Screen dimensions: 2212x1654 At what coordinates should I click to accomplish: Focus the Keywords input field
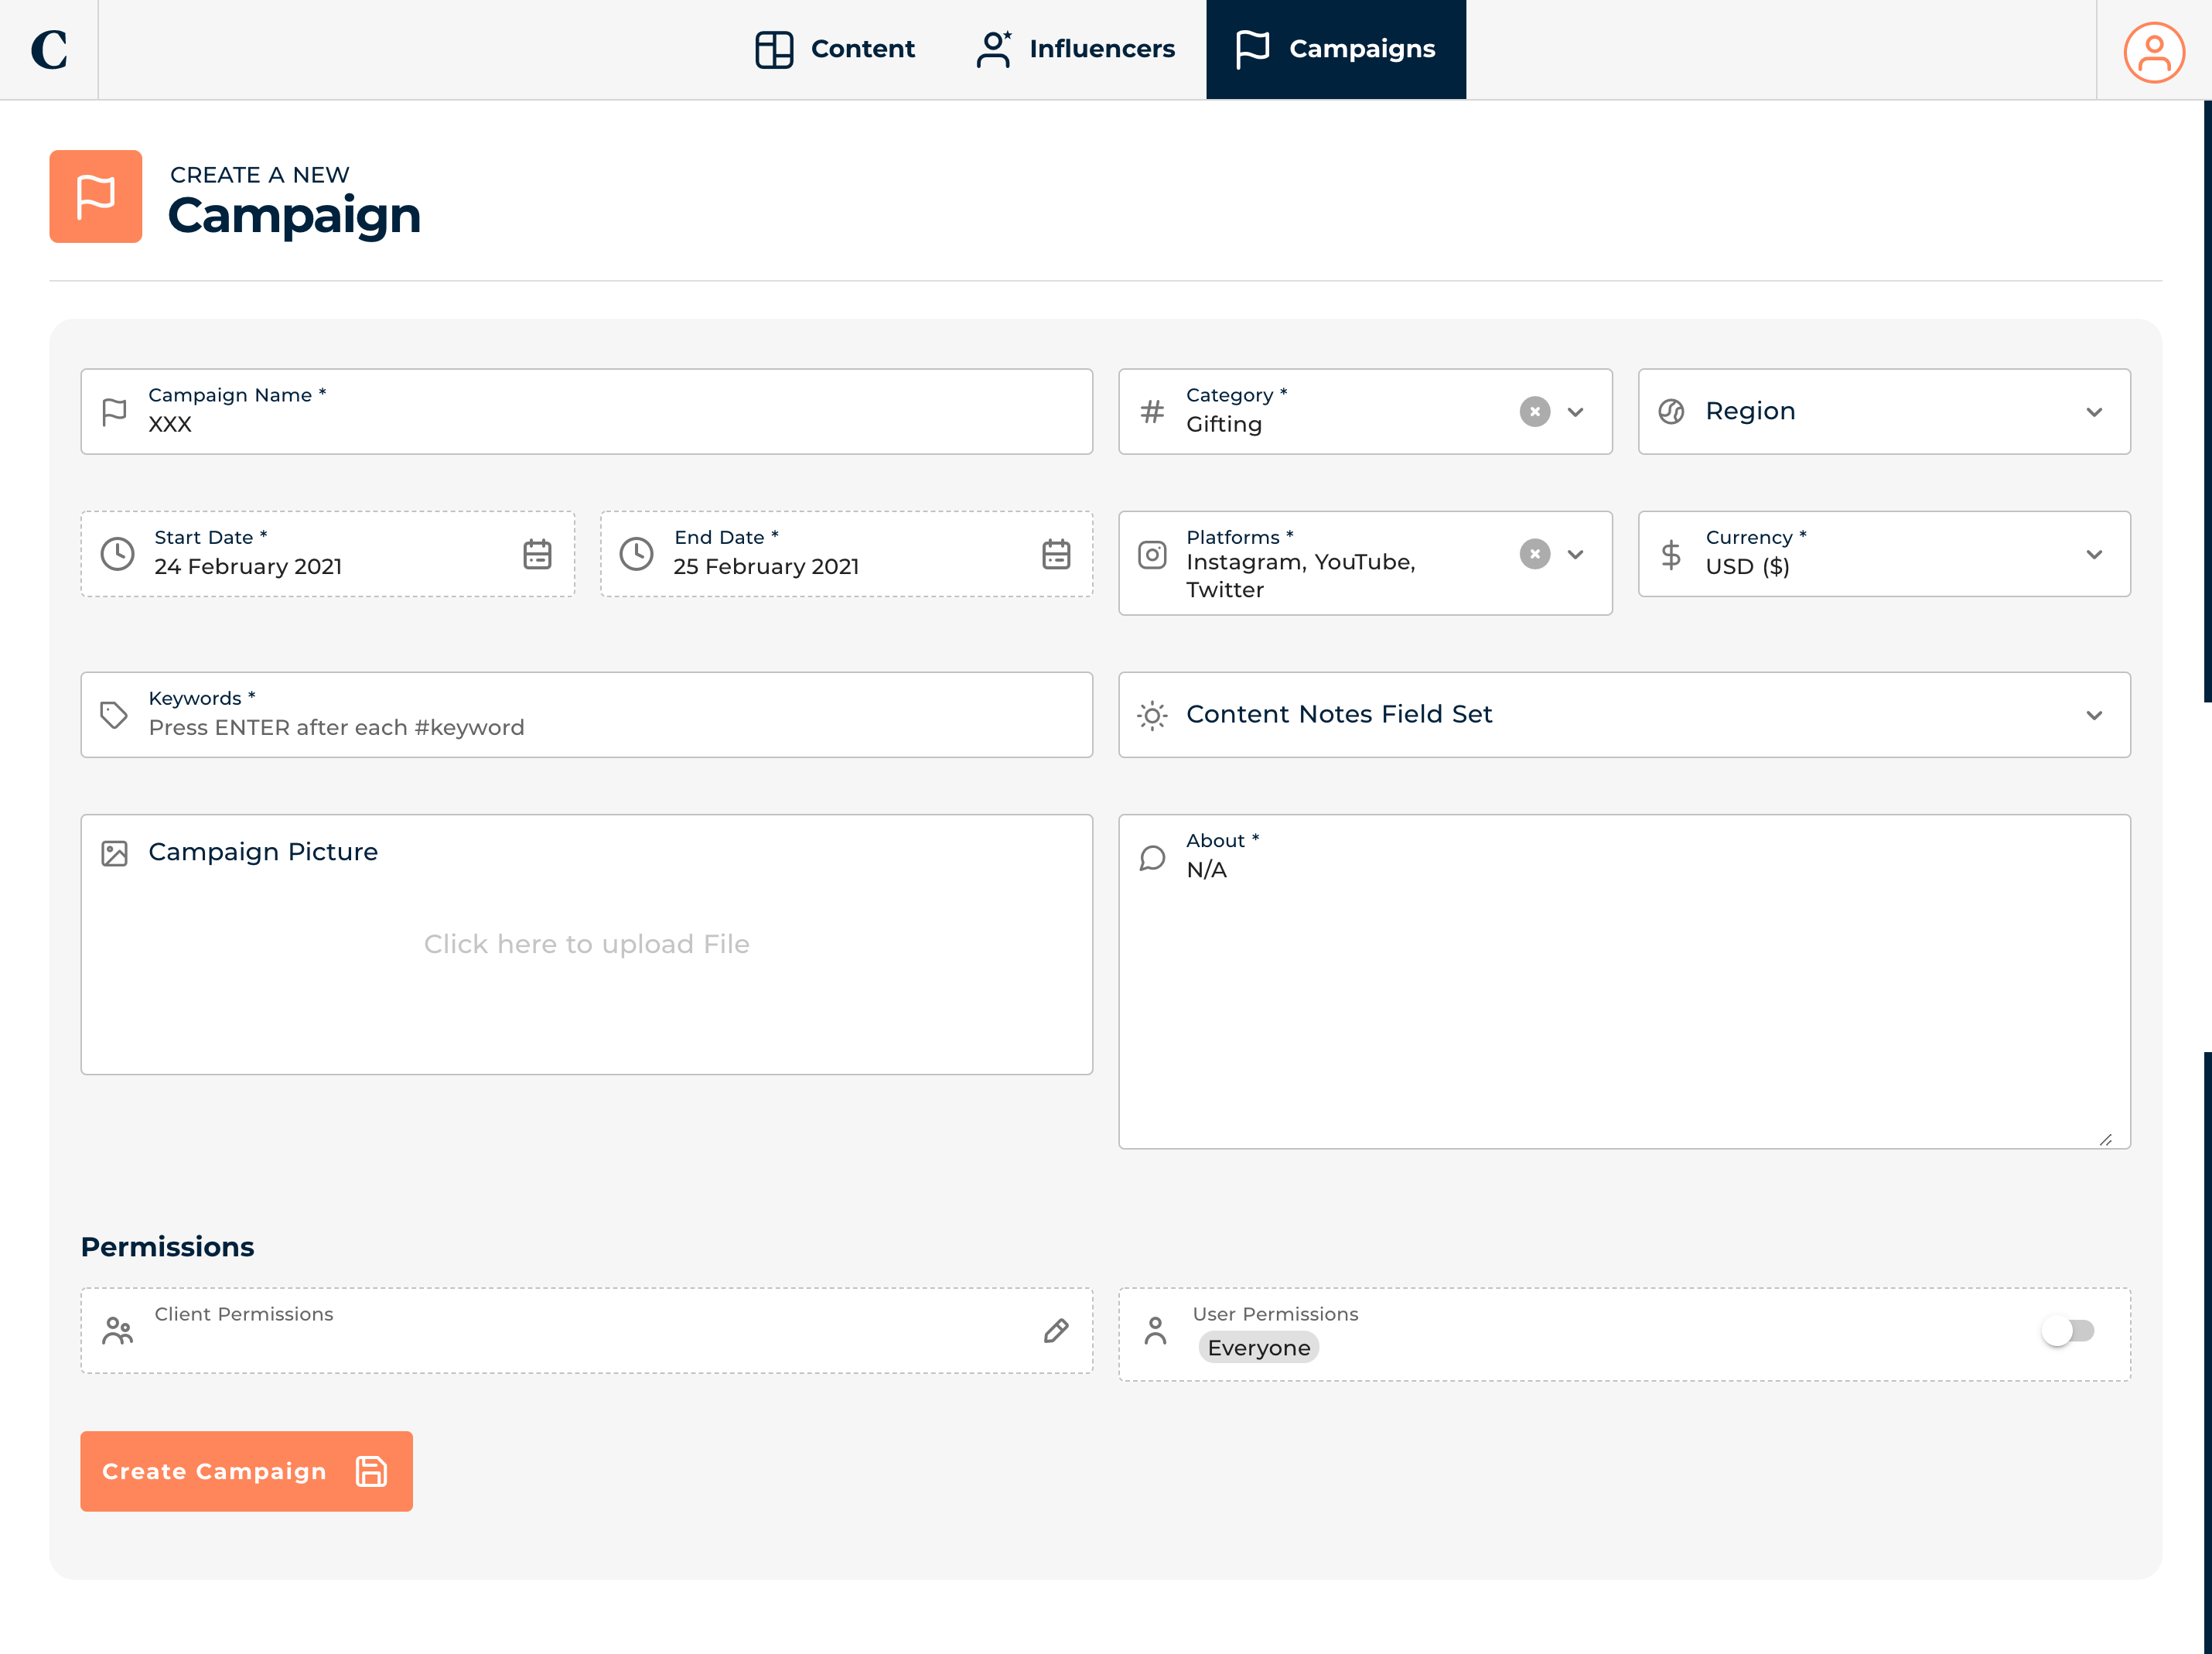click(600, 727)
